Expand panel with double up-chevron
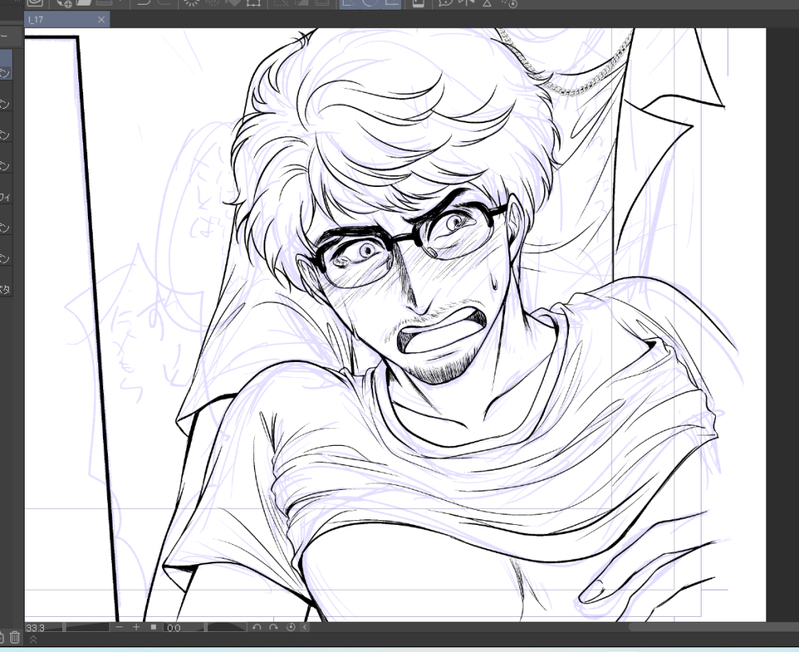Image resolution: width=799 pixels, height=652 pixels. click(34, 640)
